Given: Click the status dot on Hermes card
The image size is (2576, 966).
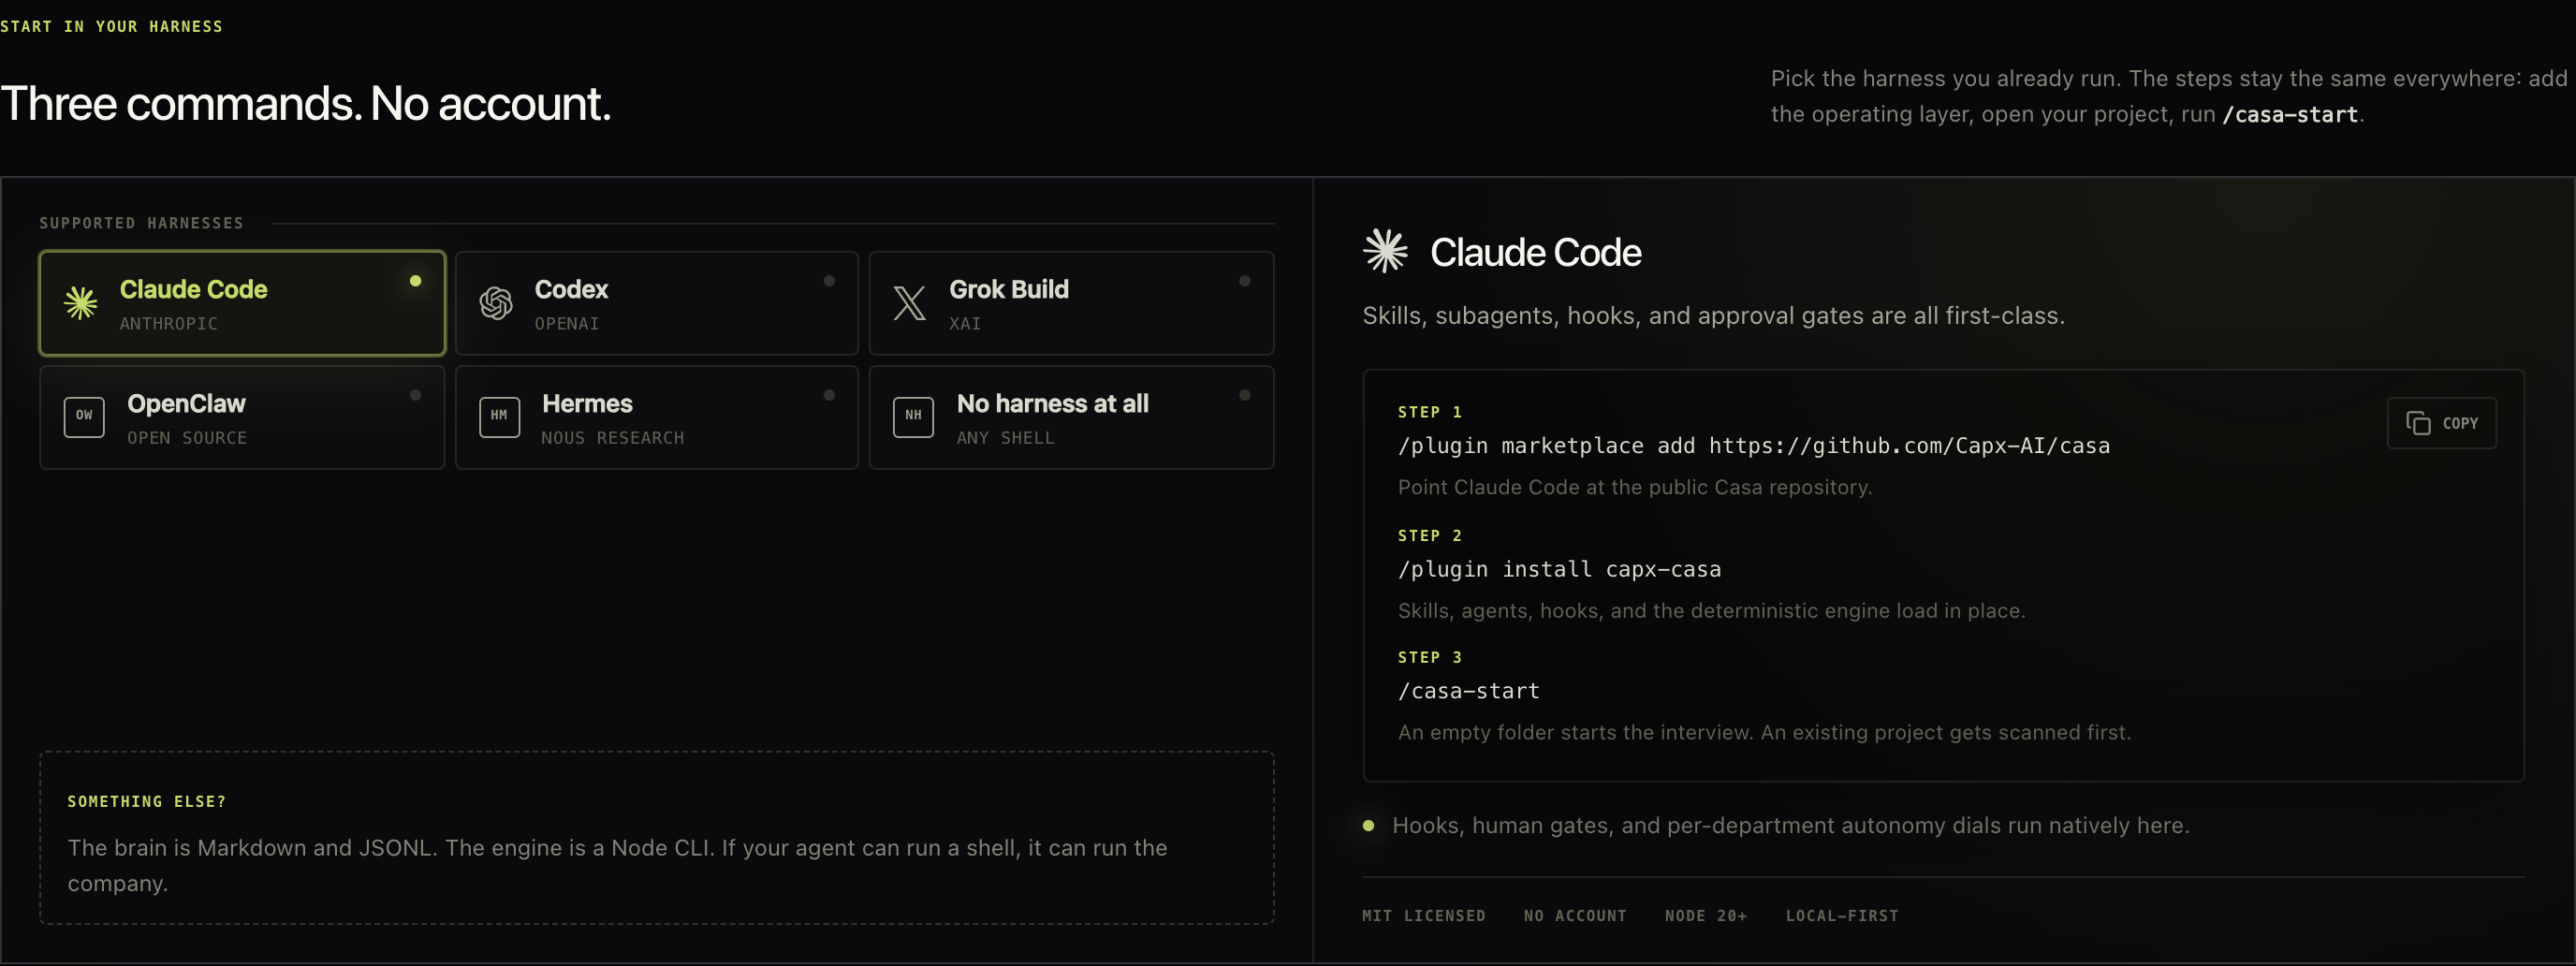Looking at the screenshot, I should pyautogui.click(x=829, y=395).
